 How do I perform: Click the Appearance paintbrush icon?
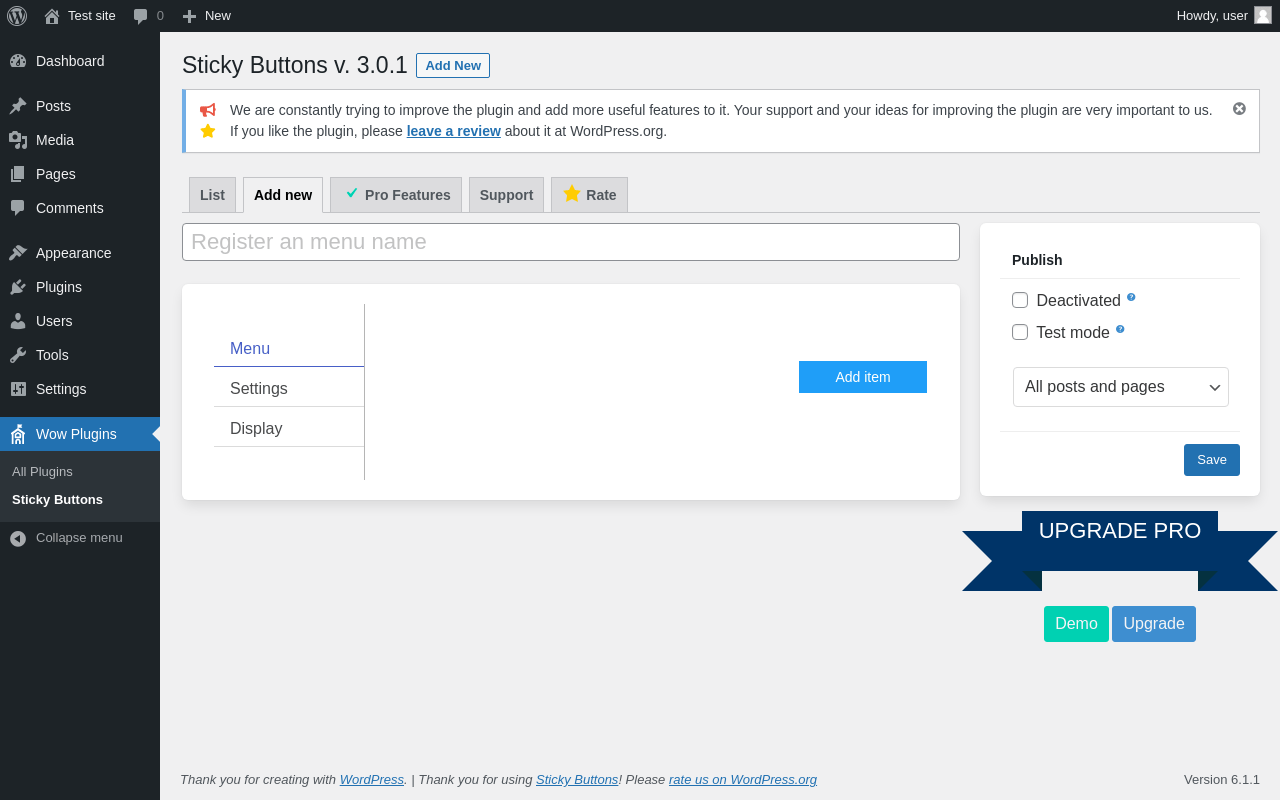pyautogui.click(x=18, y=253)
